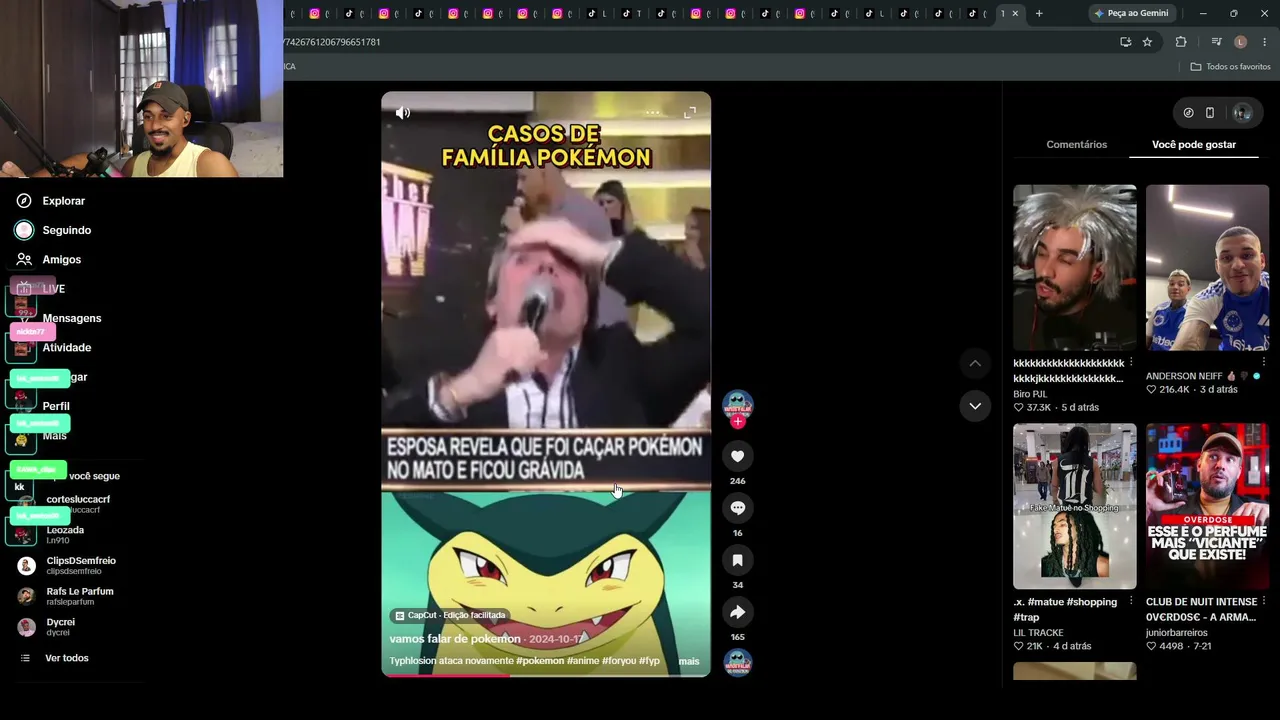
Task: Seek using the red video progress bar
Action: coord(546,675)
